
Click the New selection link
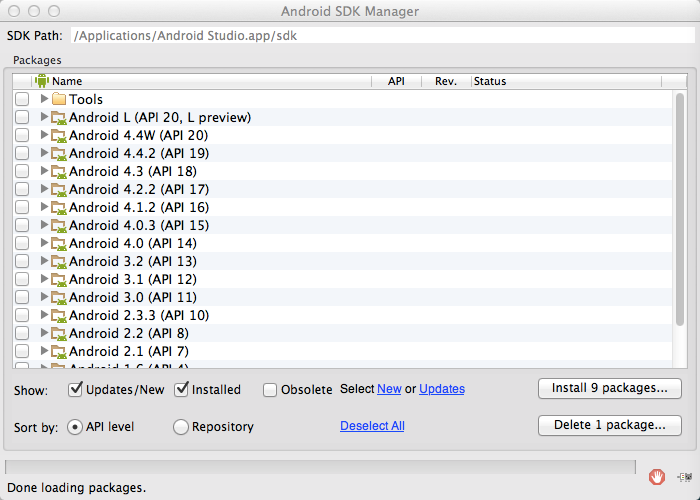coord(389,389)
